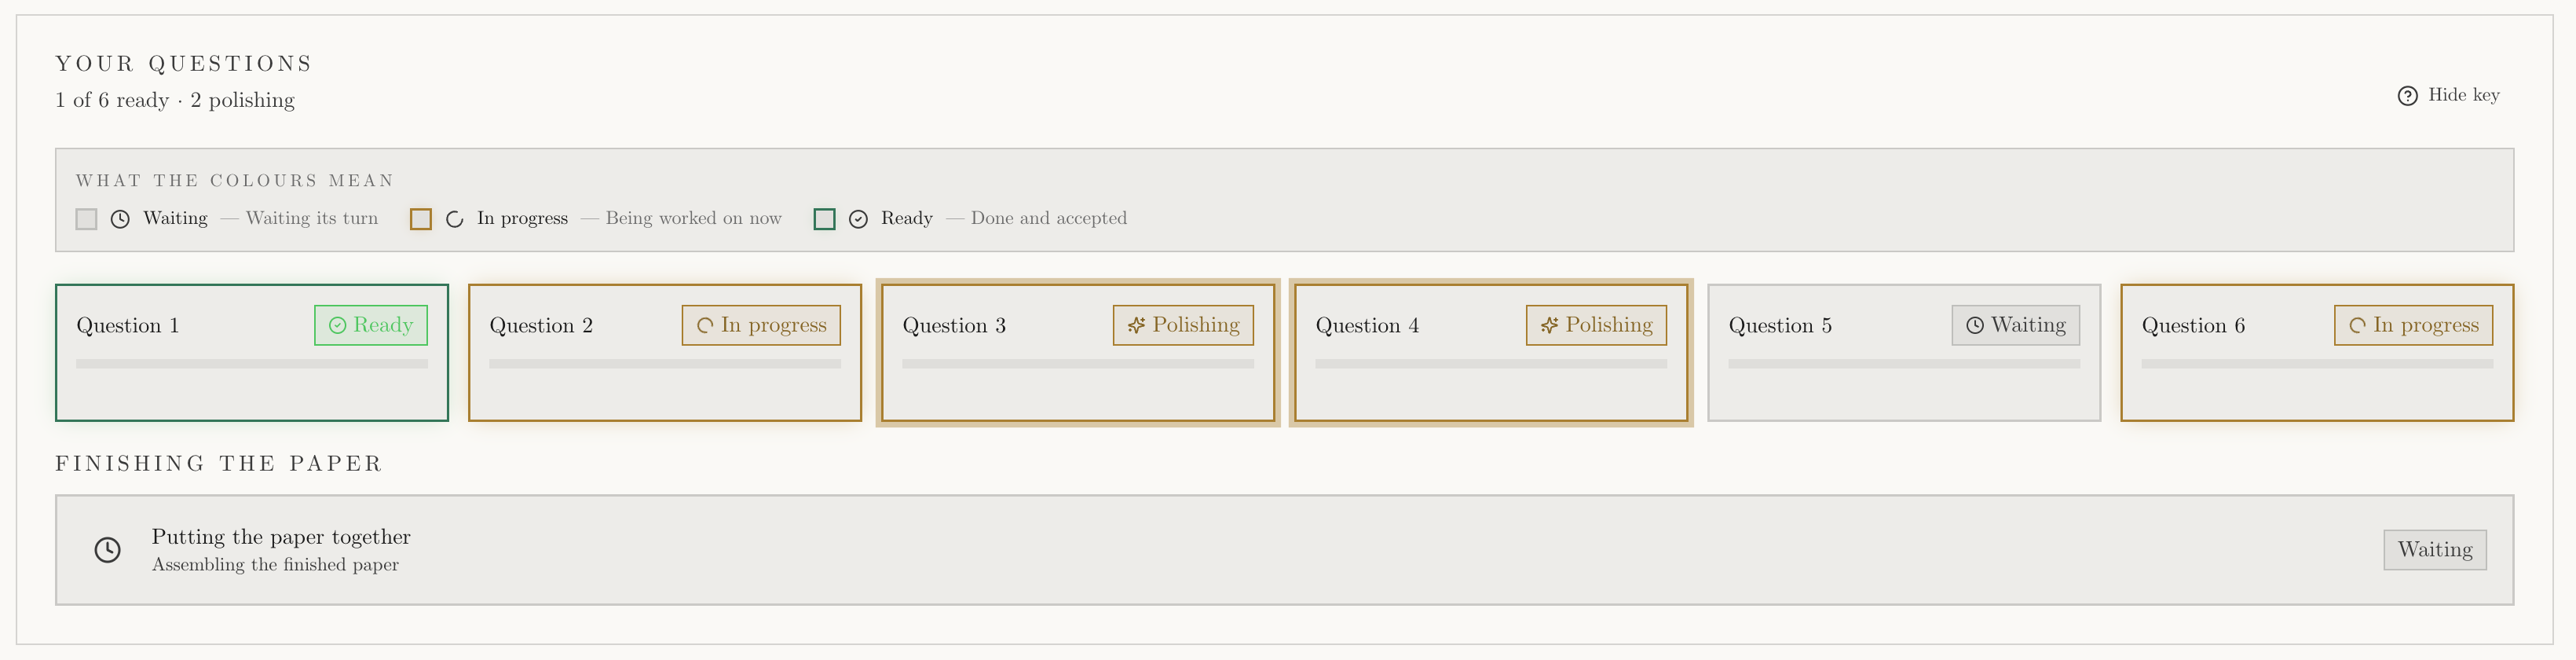The height and width of the screenshot is (660, 2576).
Task: Click the progress bar in Question 4 card
Action: pyautogui.click(x=1491, y=364)
